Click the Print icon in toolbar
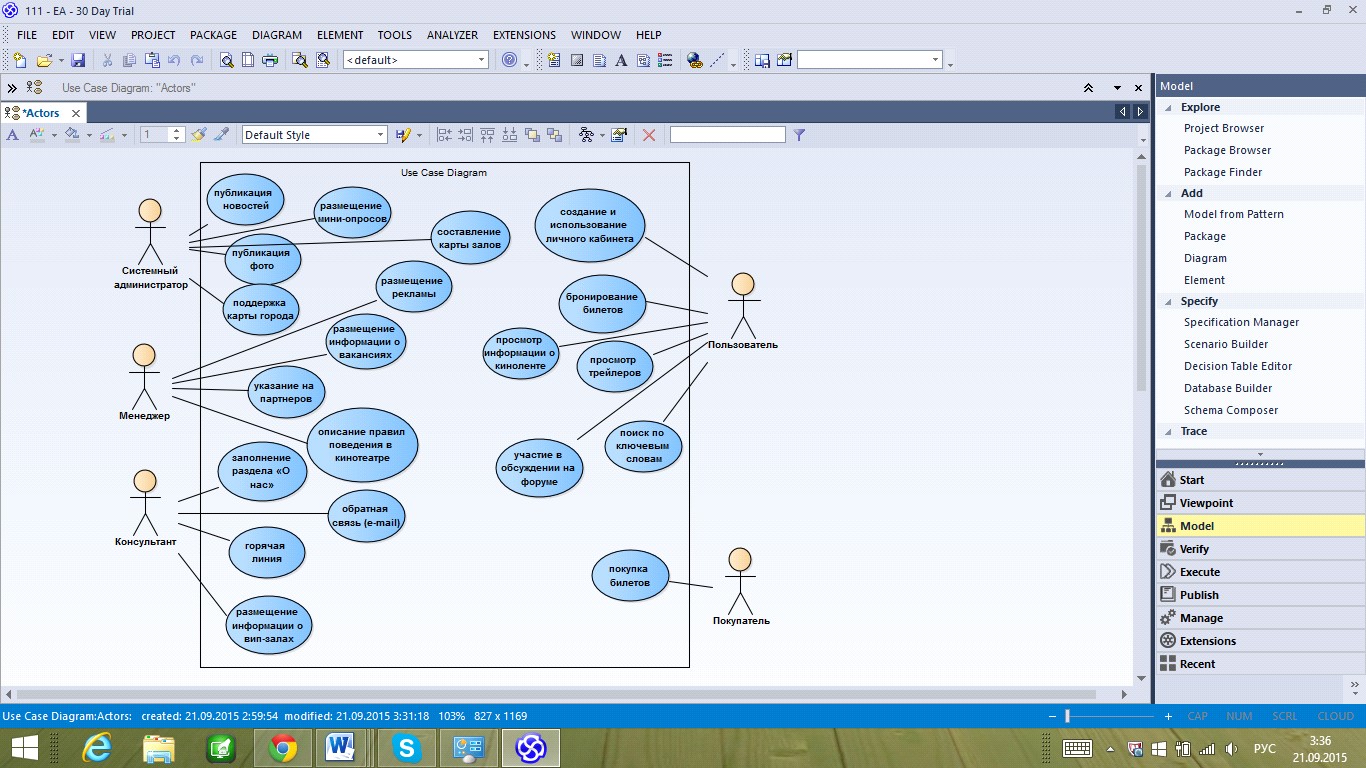 point(270,60)
